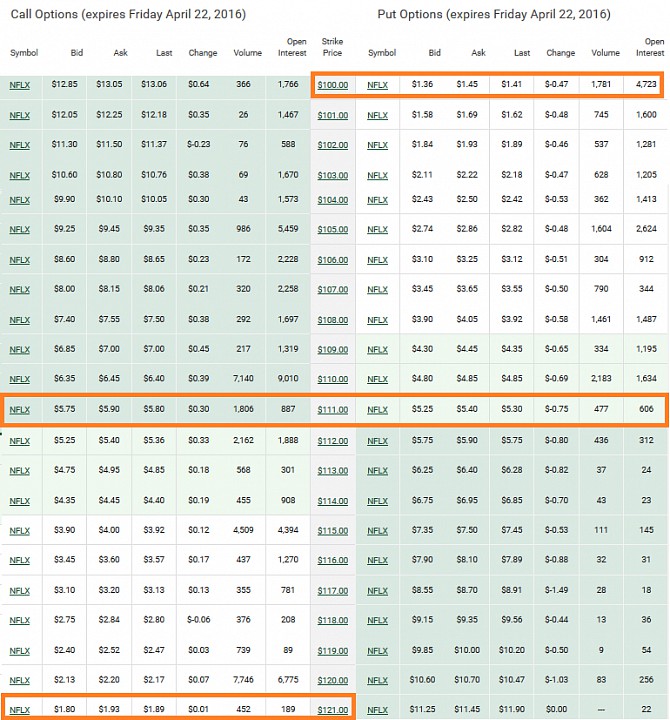Screen dimensions: 670x720
Task: Open the $115.00 strike price link
Action: point(332,531)
